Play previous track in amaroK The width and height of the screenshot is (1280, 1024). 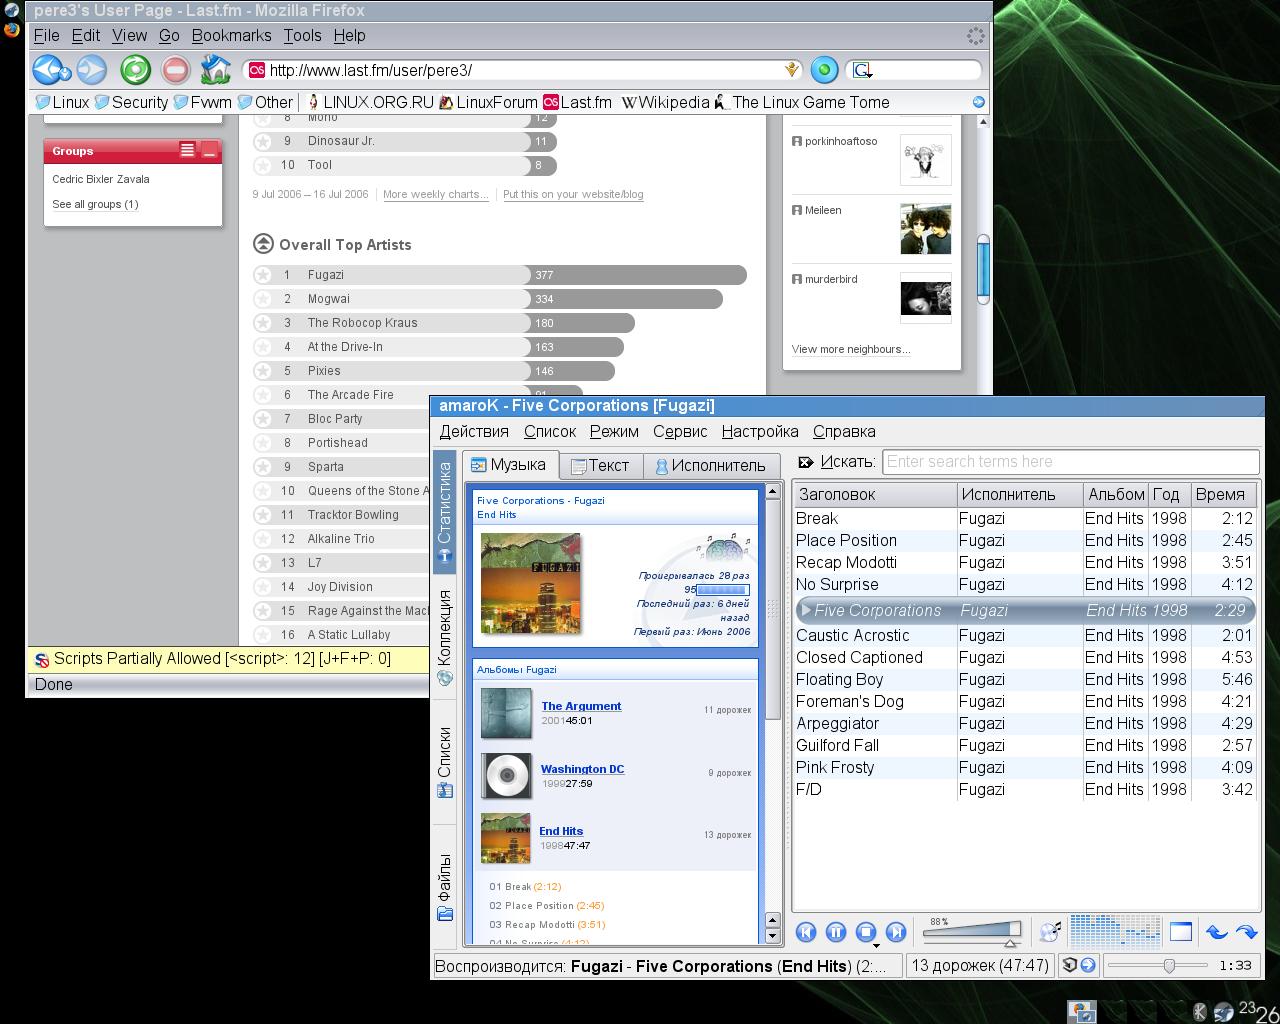coord(806,932)
